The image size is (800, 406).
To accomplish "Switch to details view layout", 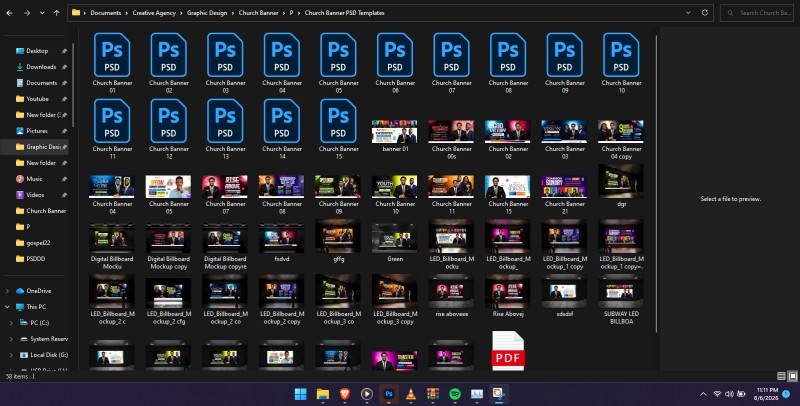I will click(781, 376).
